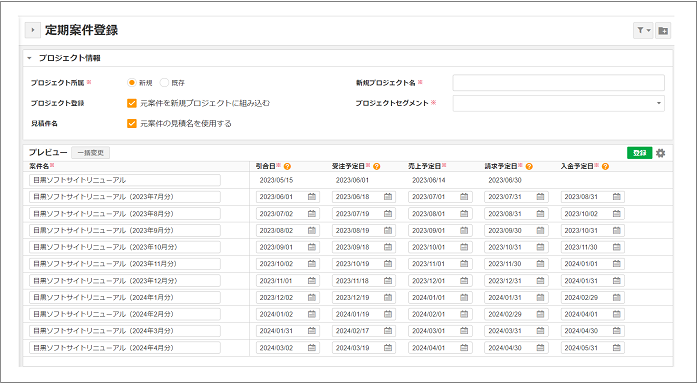700x386 pixels.
Task: Open calendar for 引合日 2024/01/02
Action: tap(312, 314)
